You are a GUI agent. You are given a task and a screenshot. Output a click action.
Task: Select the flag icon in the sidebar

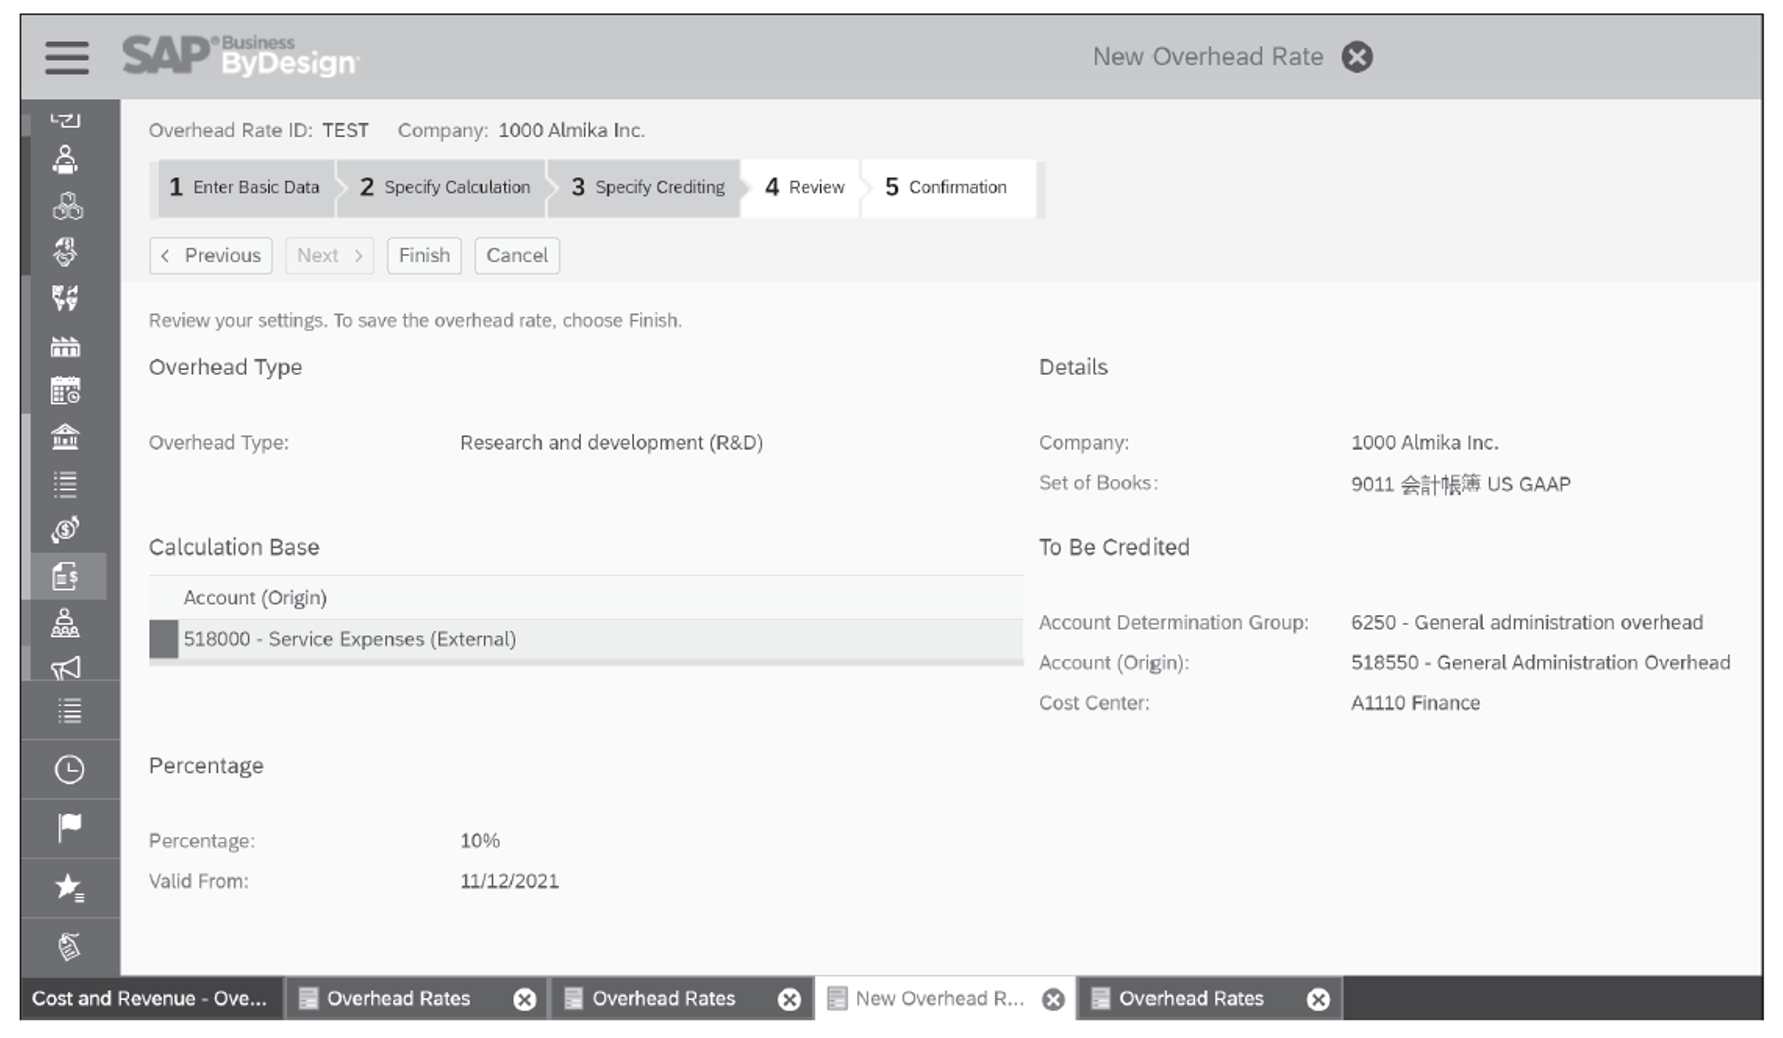point(67,826)
